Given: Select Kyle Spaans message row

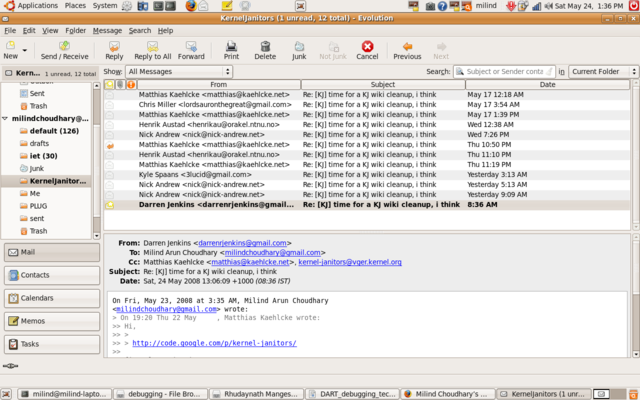Looking at the screenshot, I should coord(367,175).
